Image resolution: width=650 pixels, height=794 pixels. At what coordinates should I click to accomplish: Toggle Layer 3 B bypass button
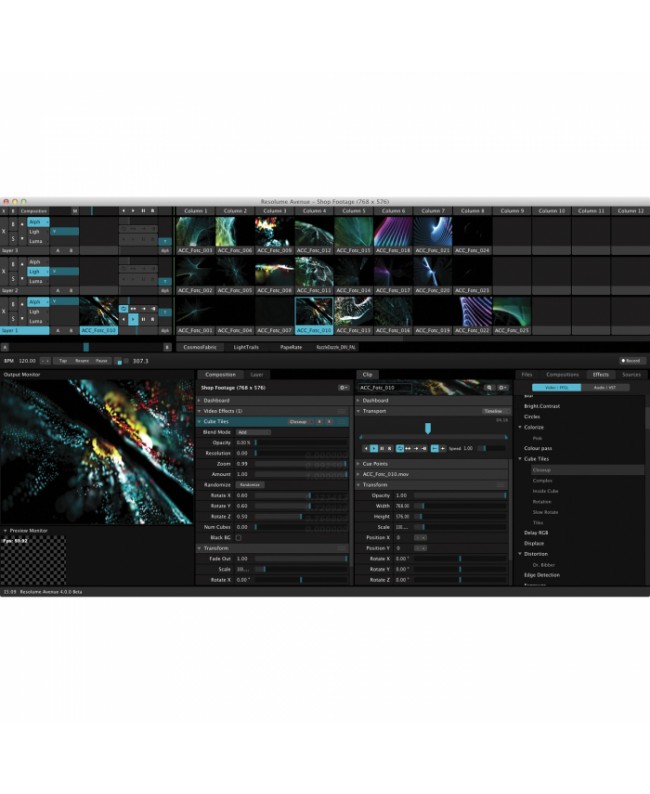[x=13, y=223]
